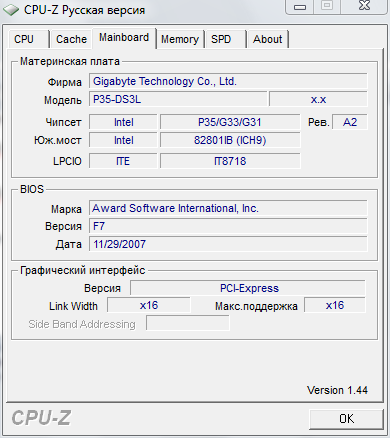The height and width of the screenshot is (438, 390).
Task: Click the Макс.поддержка label
Action: coord(256,306)
